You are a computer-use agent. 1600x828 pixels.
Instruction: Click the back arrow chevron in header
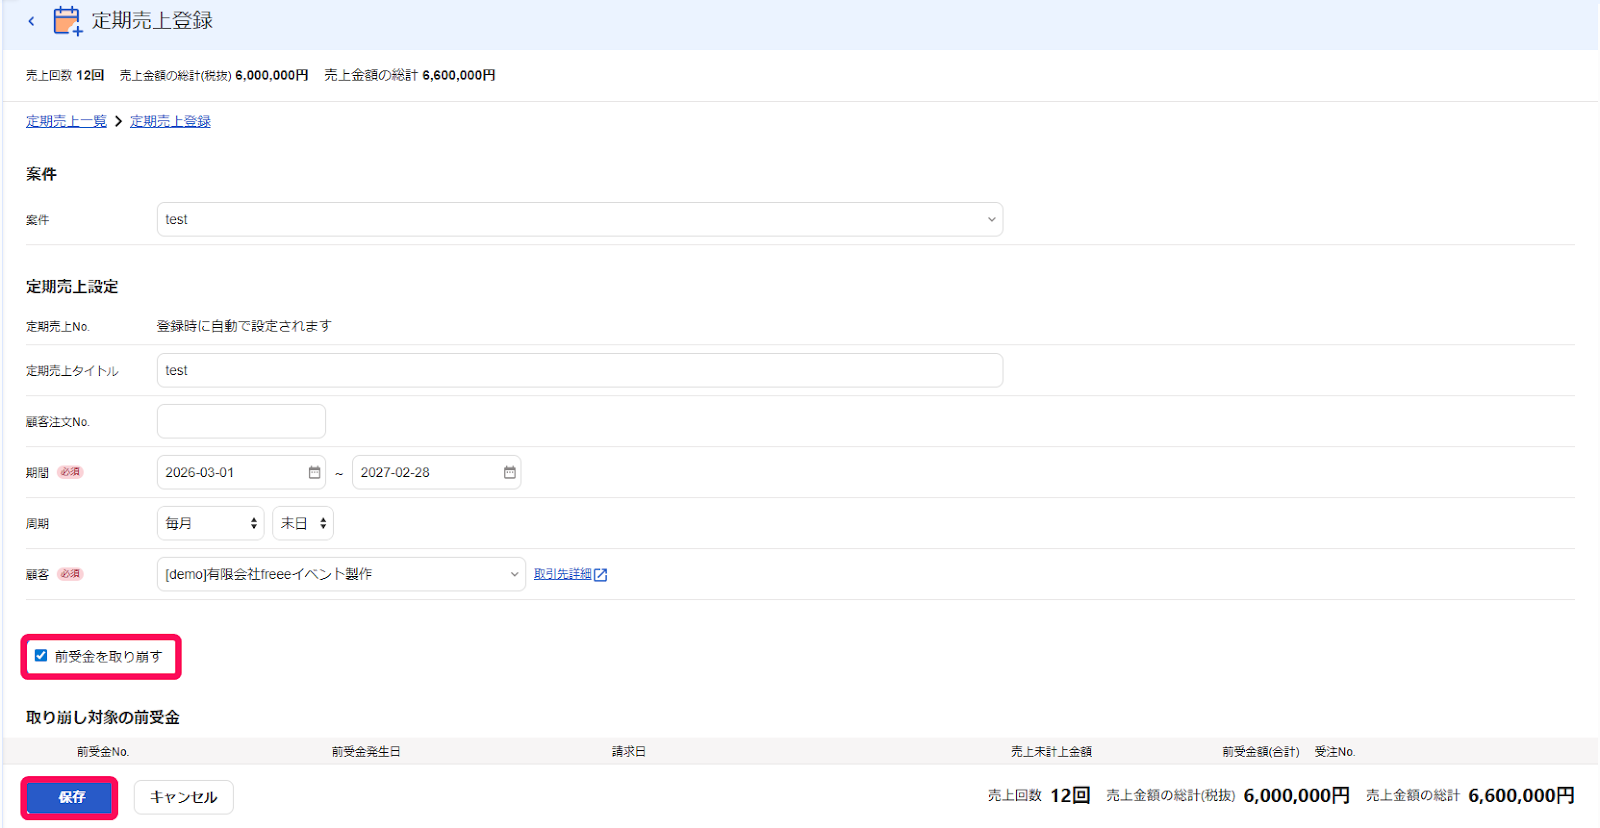click(31, 21)
